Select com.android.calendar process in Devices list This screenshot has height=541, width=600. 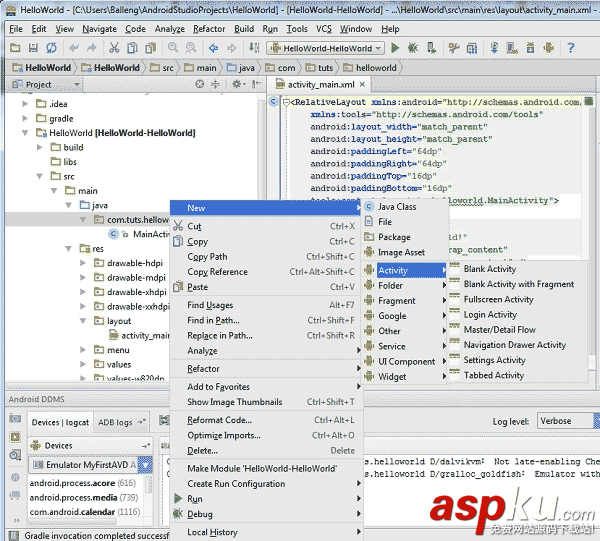point(85,512)
